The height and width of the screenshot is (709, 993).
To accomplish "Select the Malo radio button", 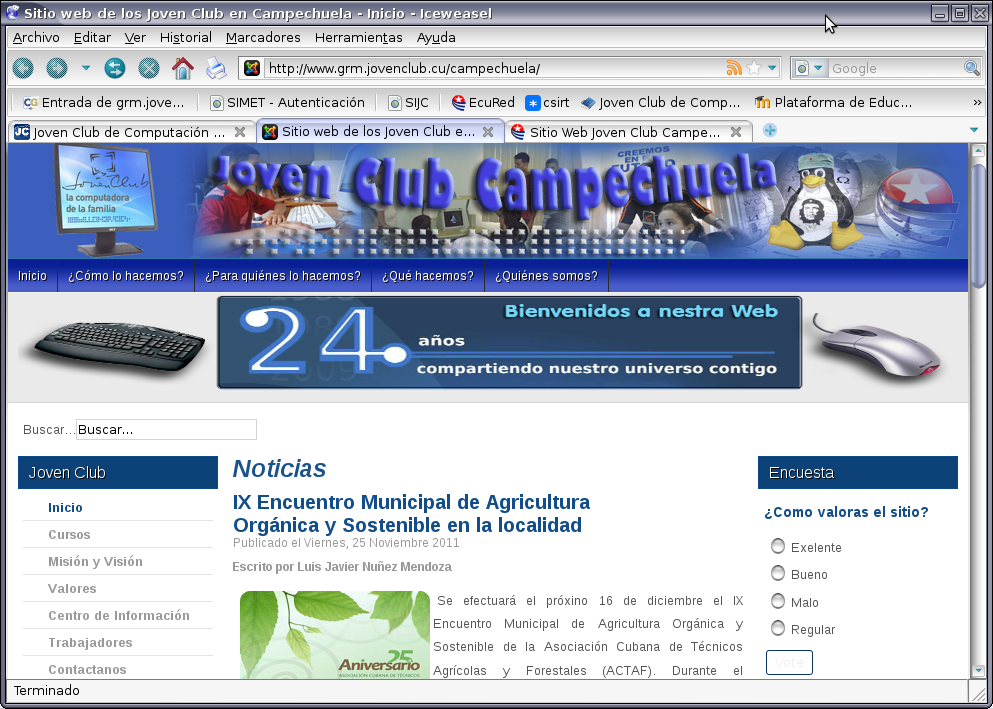I will (778, 601).
